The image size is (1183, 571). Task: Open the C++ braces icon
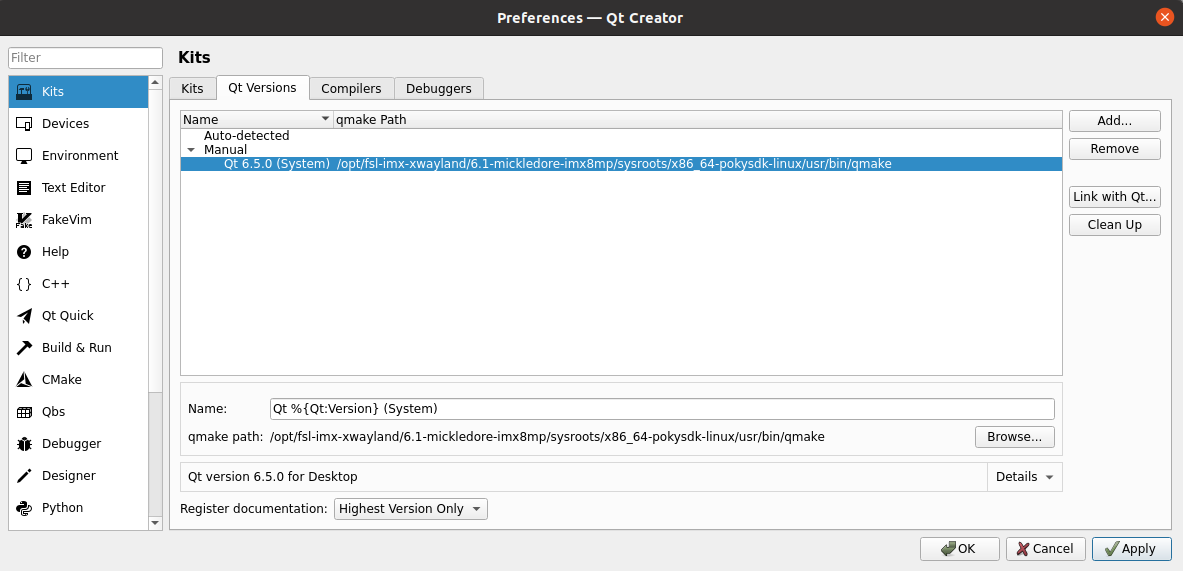click(24, 284)
